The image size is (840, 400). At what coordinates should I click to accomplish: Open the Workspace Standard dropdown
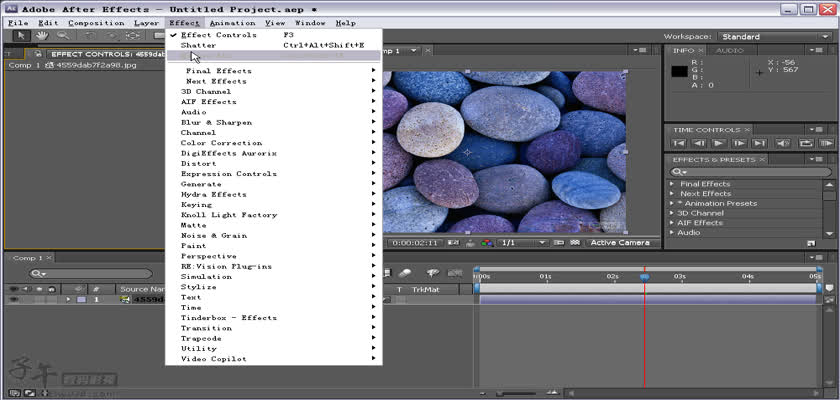pos(775,36)
